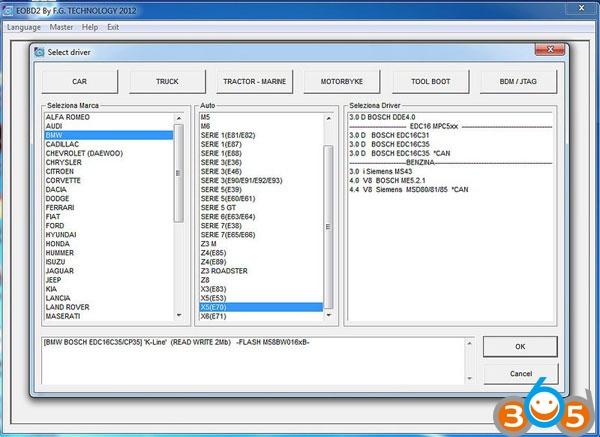Select the CAR category button
Viewport: 600px width, 437px height.
tap(80, 82)
